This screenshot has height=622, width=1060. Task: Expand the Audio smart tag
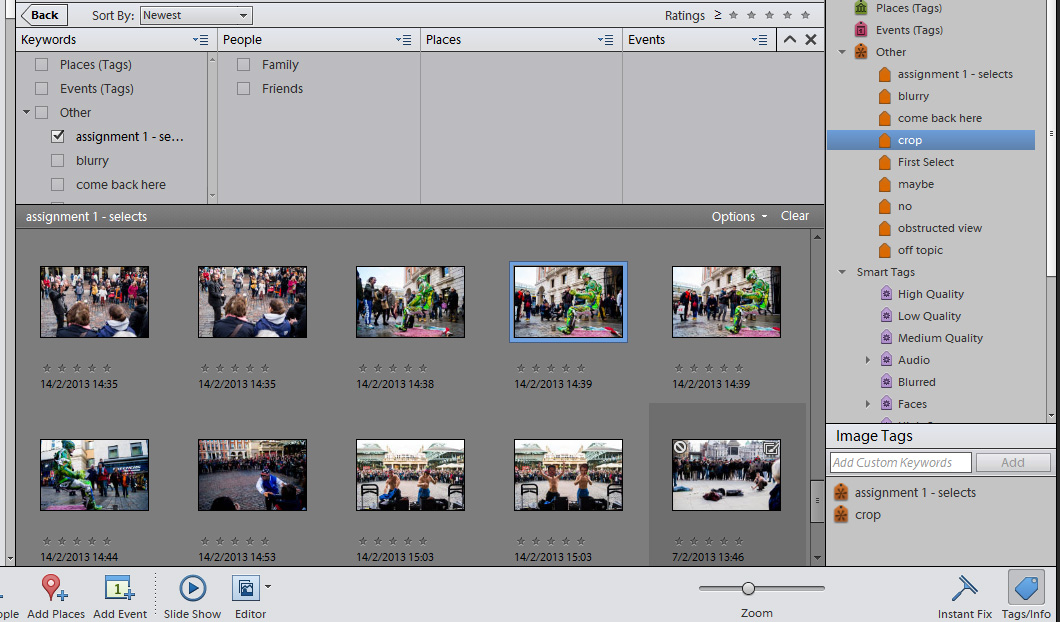pos(868,360)
